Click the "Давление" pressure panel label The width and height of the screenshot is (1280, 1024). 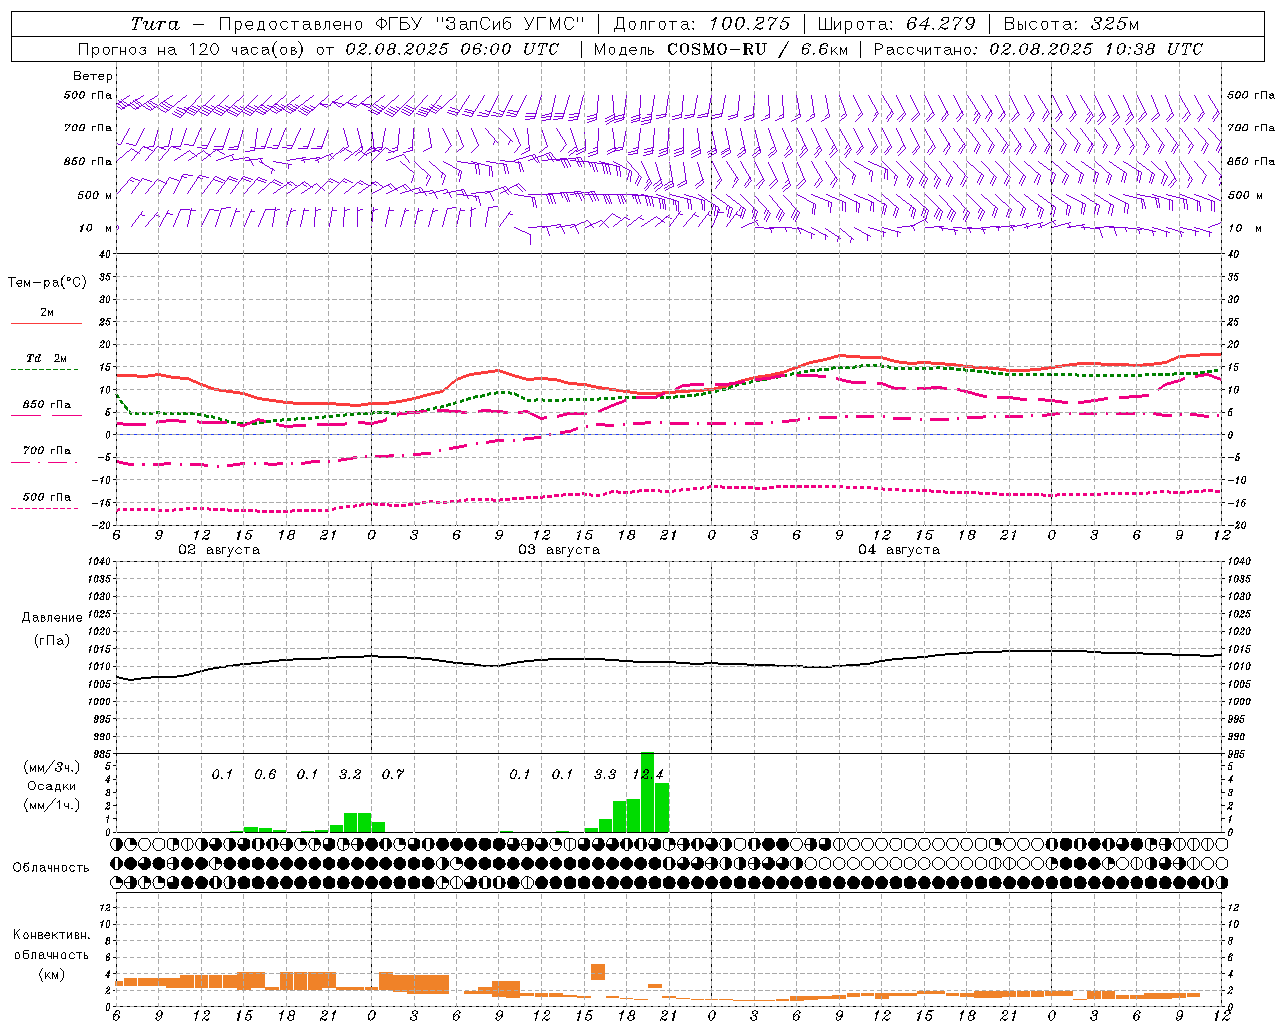click(52, 618)
